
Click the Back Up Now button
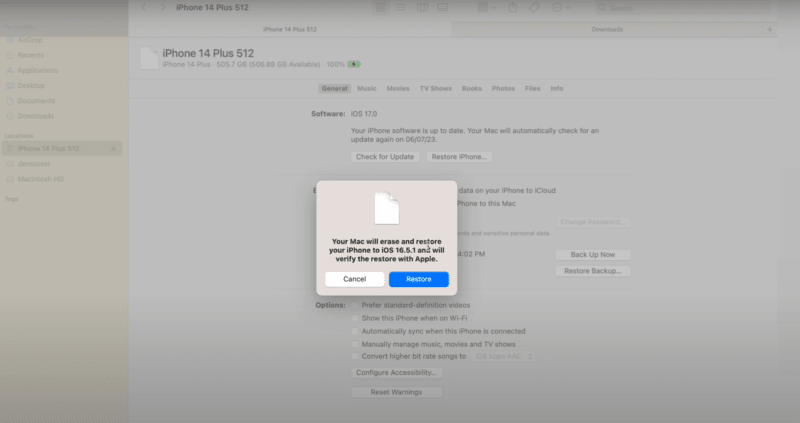[x=593, y=255]
